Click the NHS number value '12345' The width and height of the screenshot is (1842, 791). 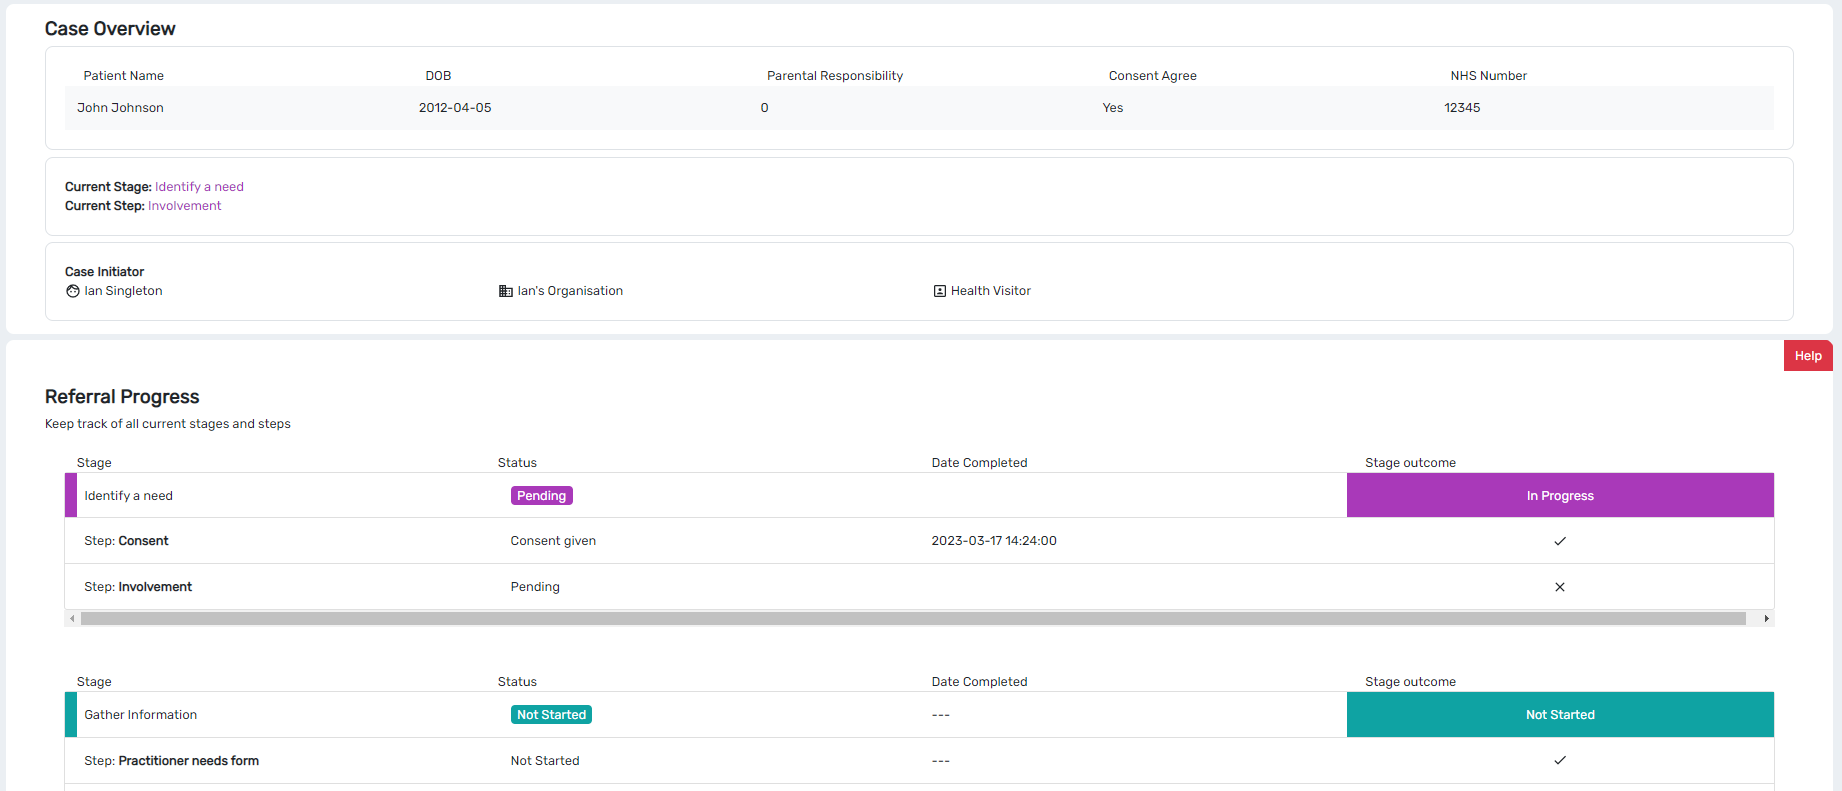click(x=1462, y=108)
